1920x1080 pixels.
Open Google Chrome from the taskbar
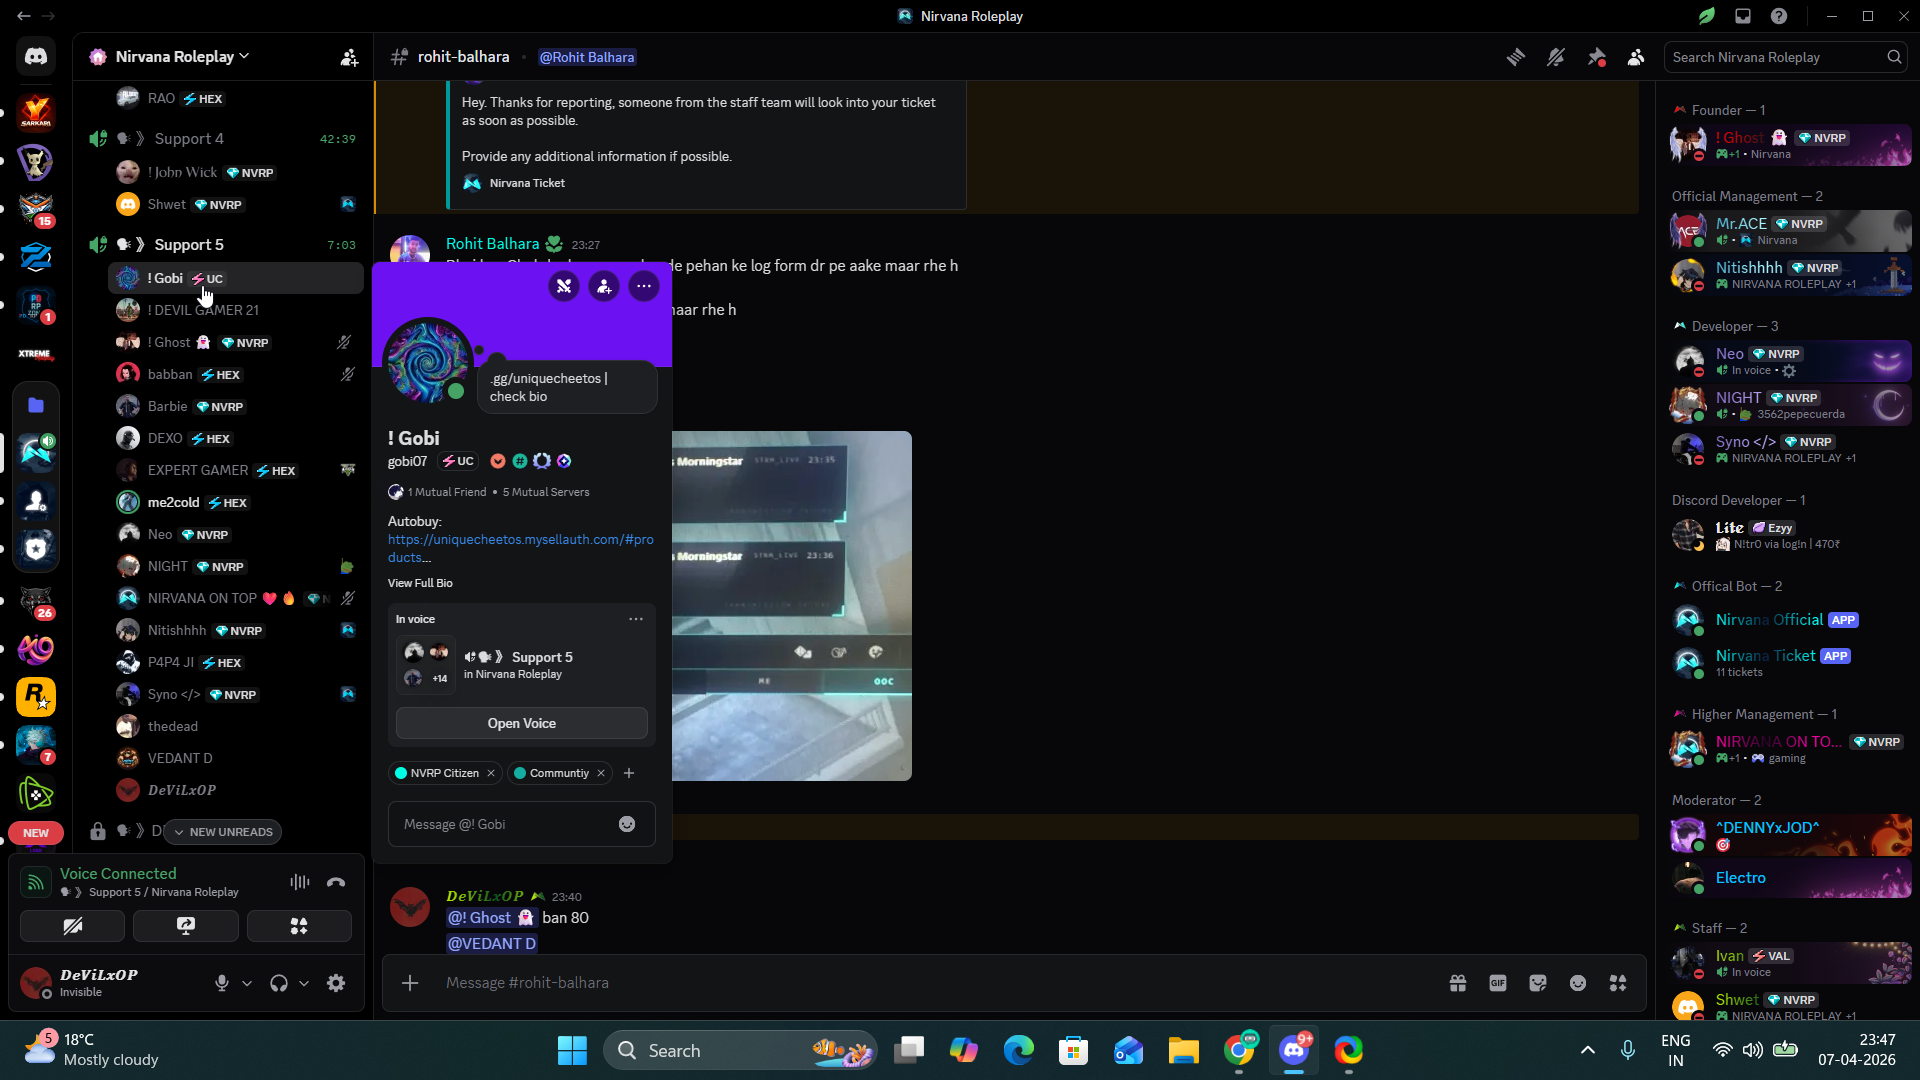pyautogui.click(x=1239, y=1050)
